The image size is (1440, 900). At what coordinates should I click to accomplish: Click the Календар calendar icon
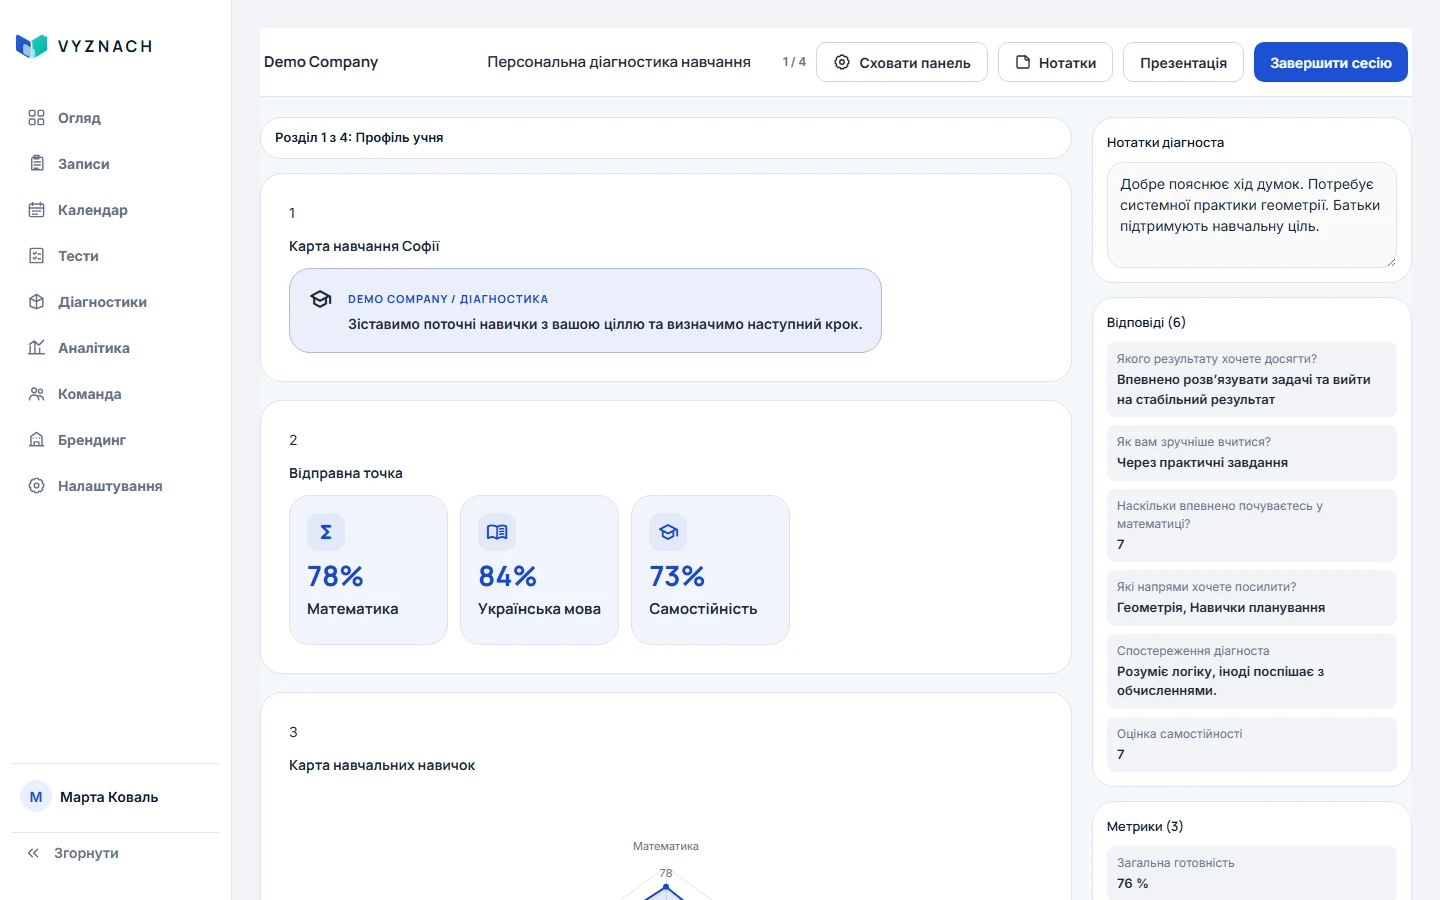(x=36, y=210)
